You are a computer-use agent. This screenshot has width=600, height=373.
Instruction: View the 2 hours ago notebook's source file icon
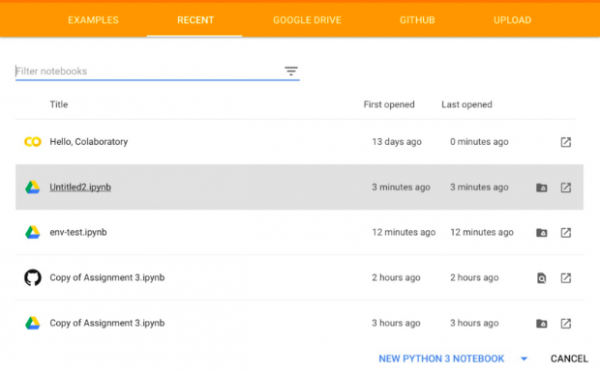point(541,278)
